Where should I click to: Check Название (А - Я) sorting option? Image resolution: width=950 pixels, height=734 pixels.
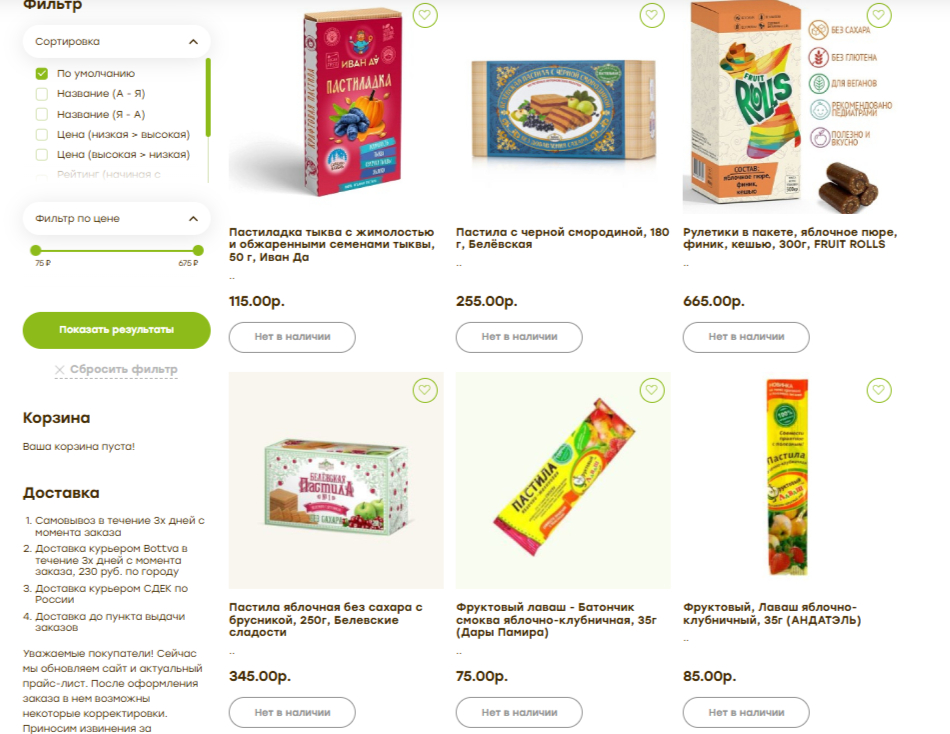[x=42, y=94]
